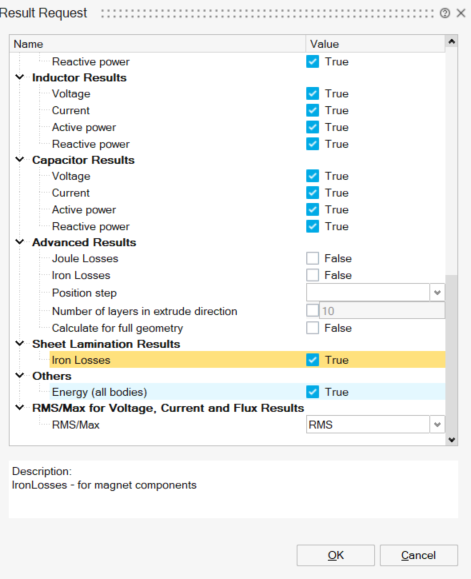Uncheck Inductor Results Voltage checkbox
The image size is (471, 579).
point(312,93)
